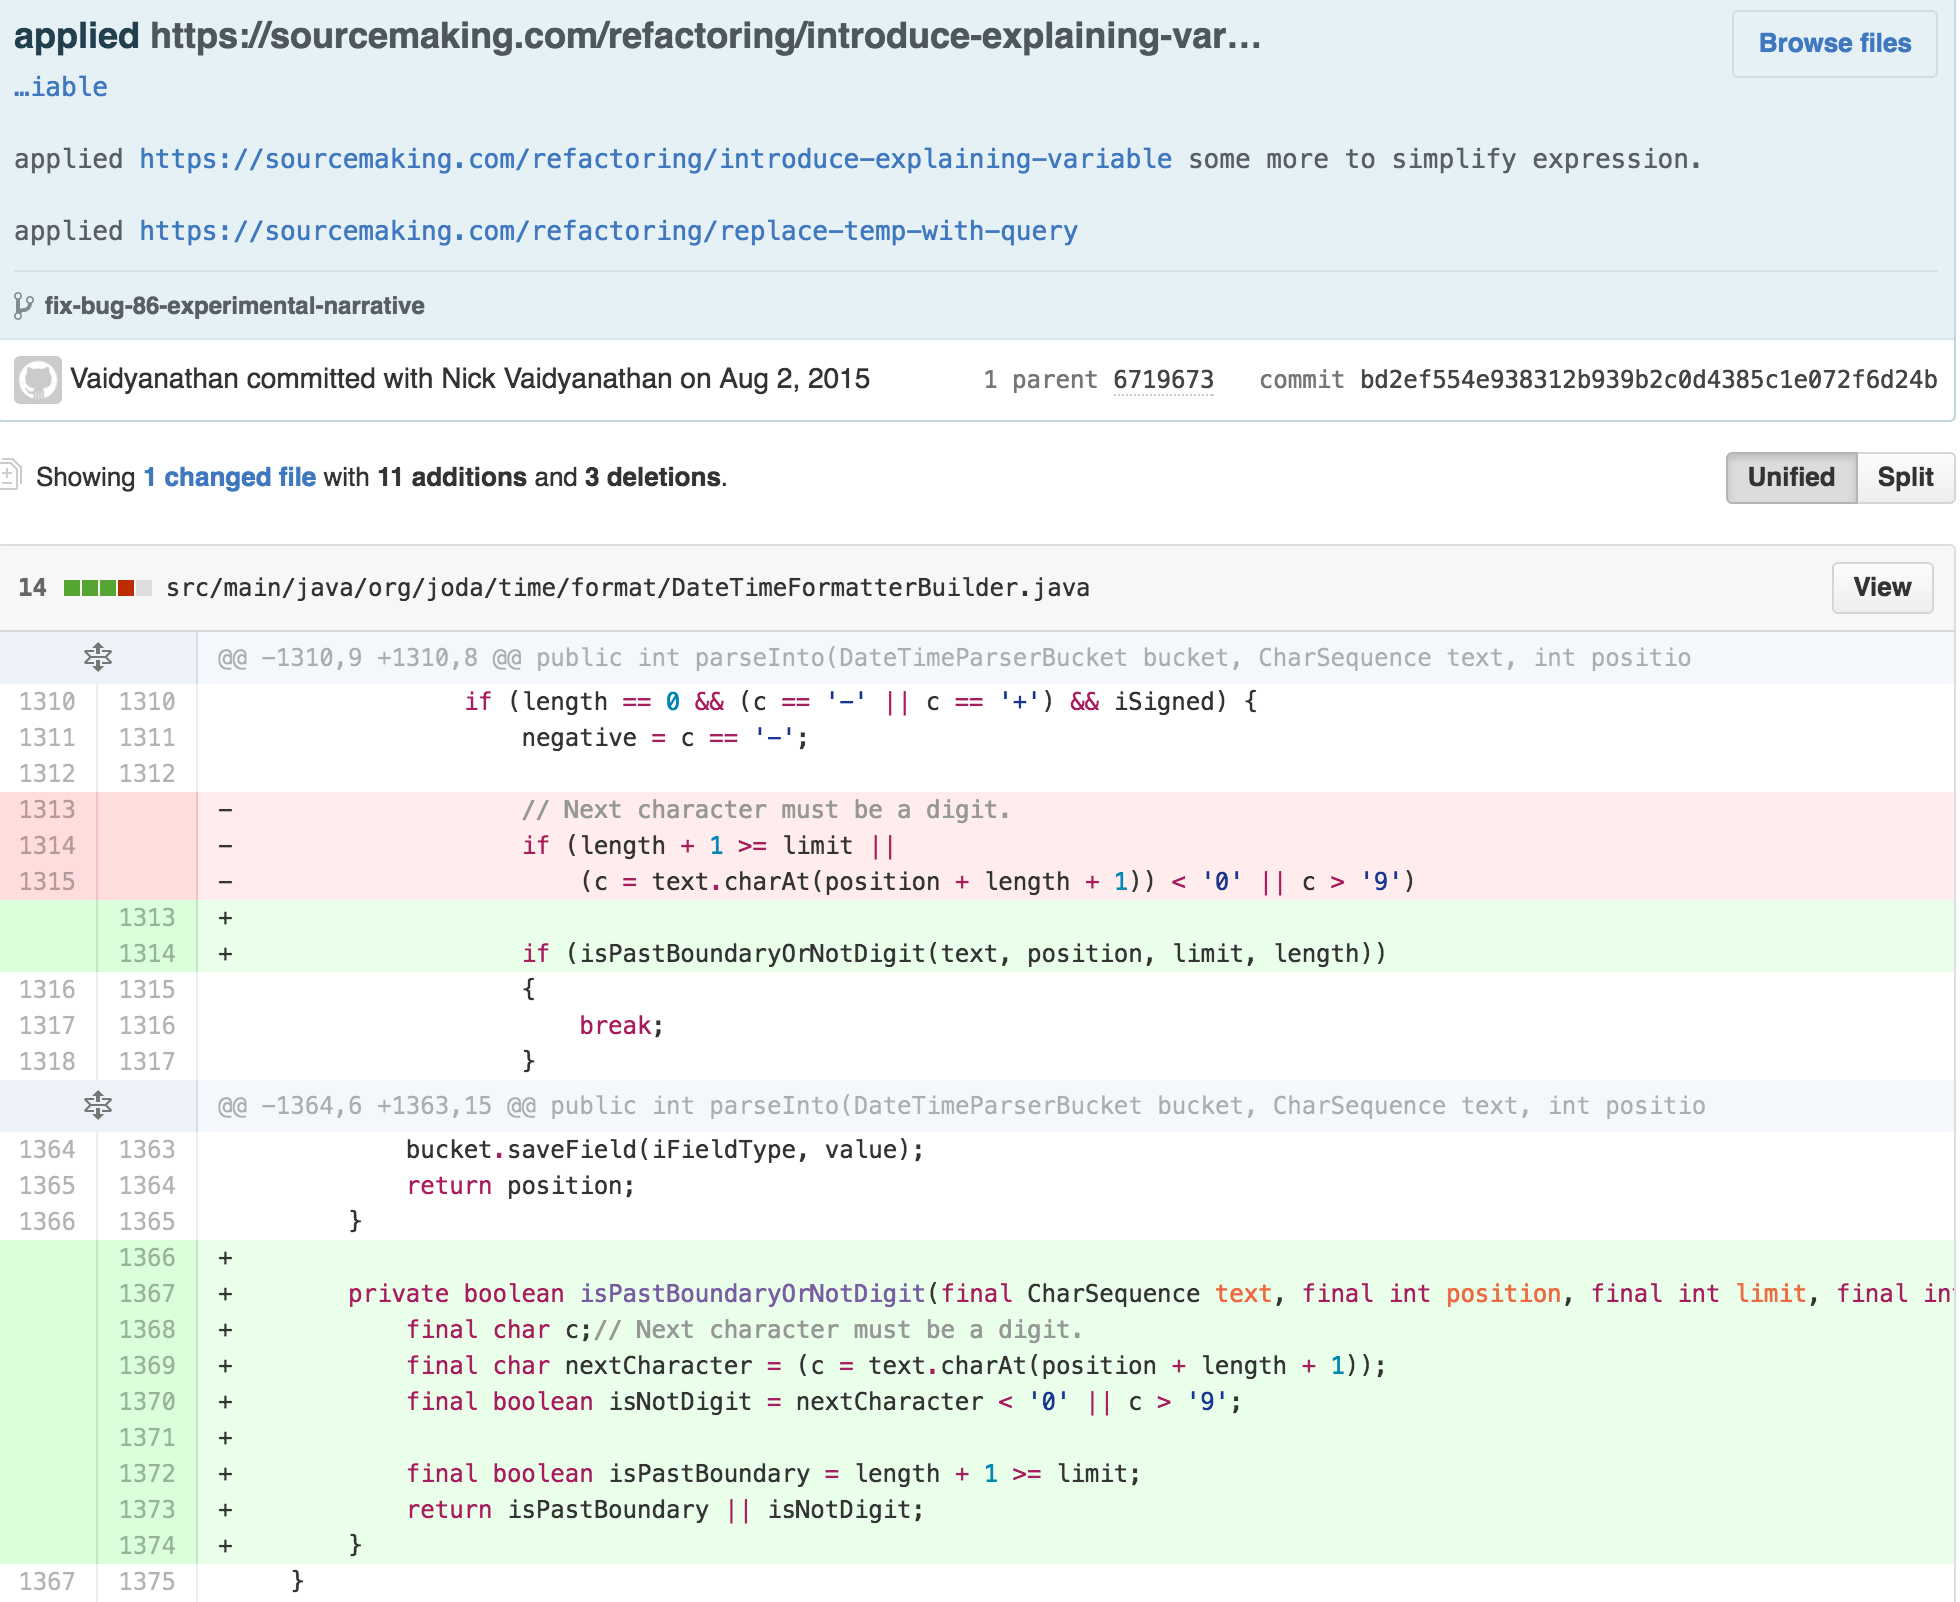Click the Browse files button
Image resolution: width=1960 pixels, height=1602 pixels.
(x=1834, y=44)
